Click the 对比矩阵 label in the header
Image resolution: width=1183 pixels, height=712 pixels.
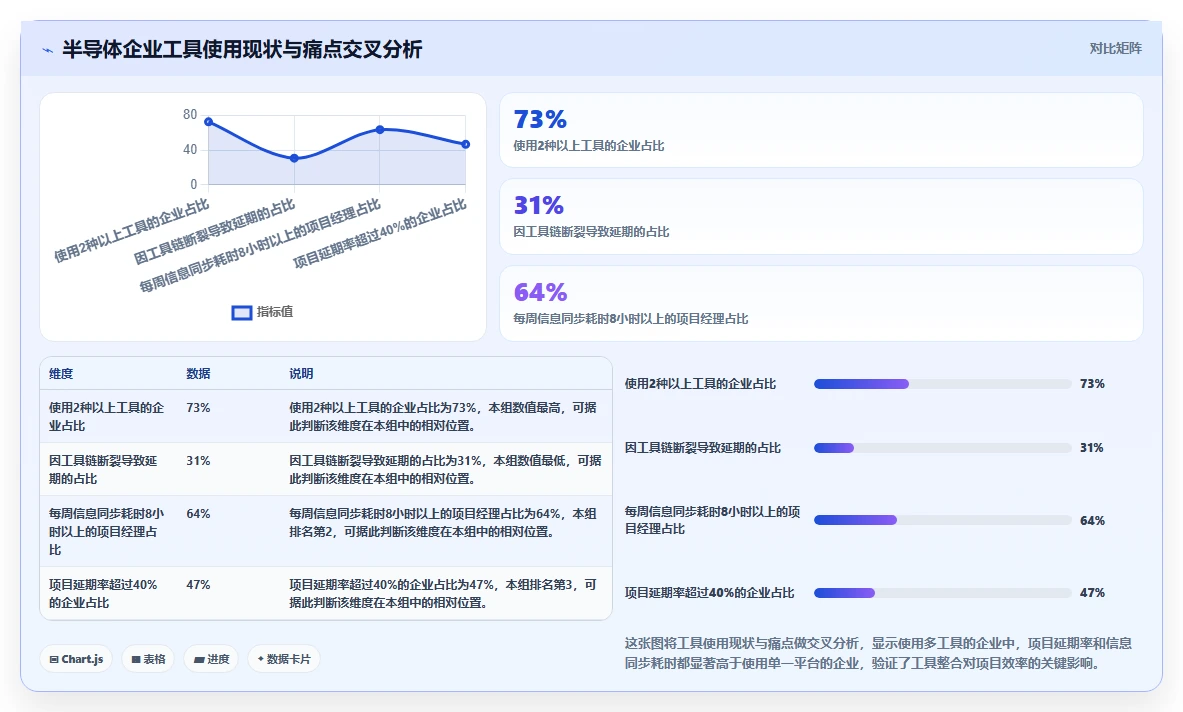(1115, 49)
